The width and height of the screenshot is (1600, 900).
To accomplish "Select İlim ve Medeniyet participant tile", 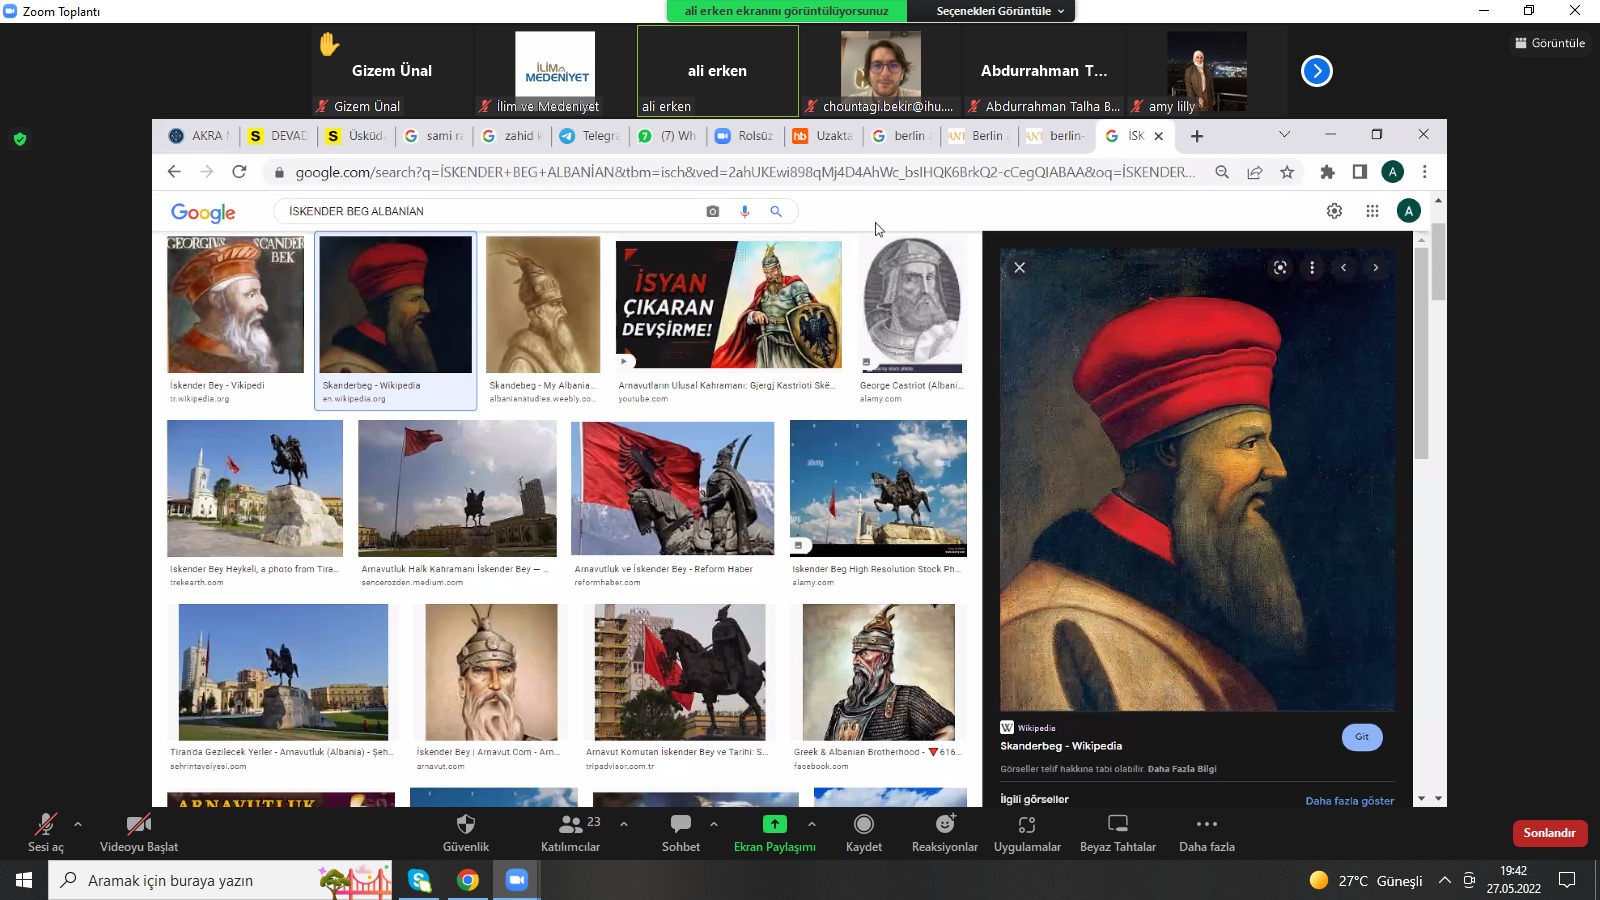I will click(x=555, y=71).
